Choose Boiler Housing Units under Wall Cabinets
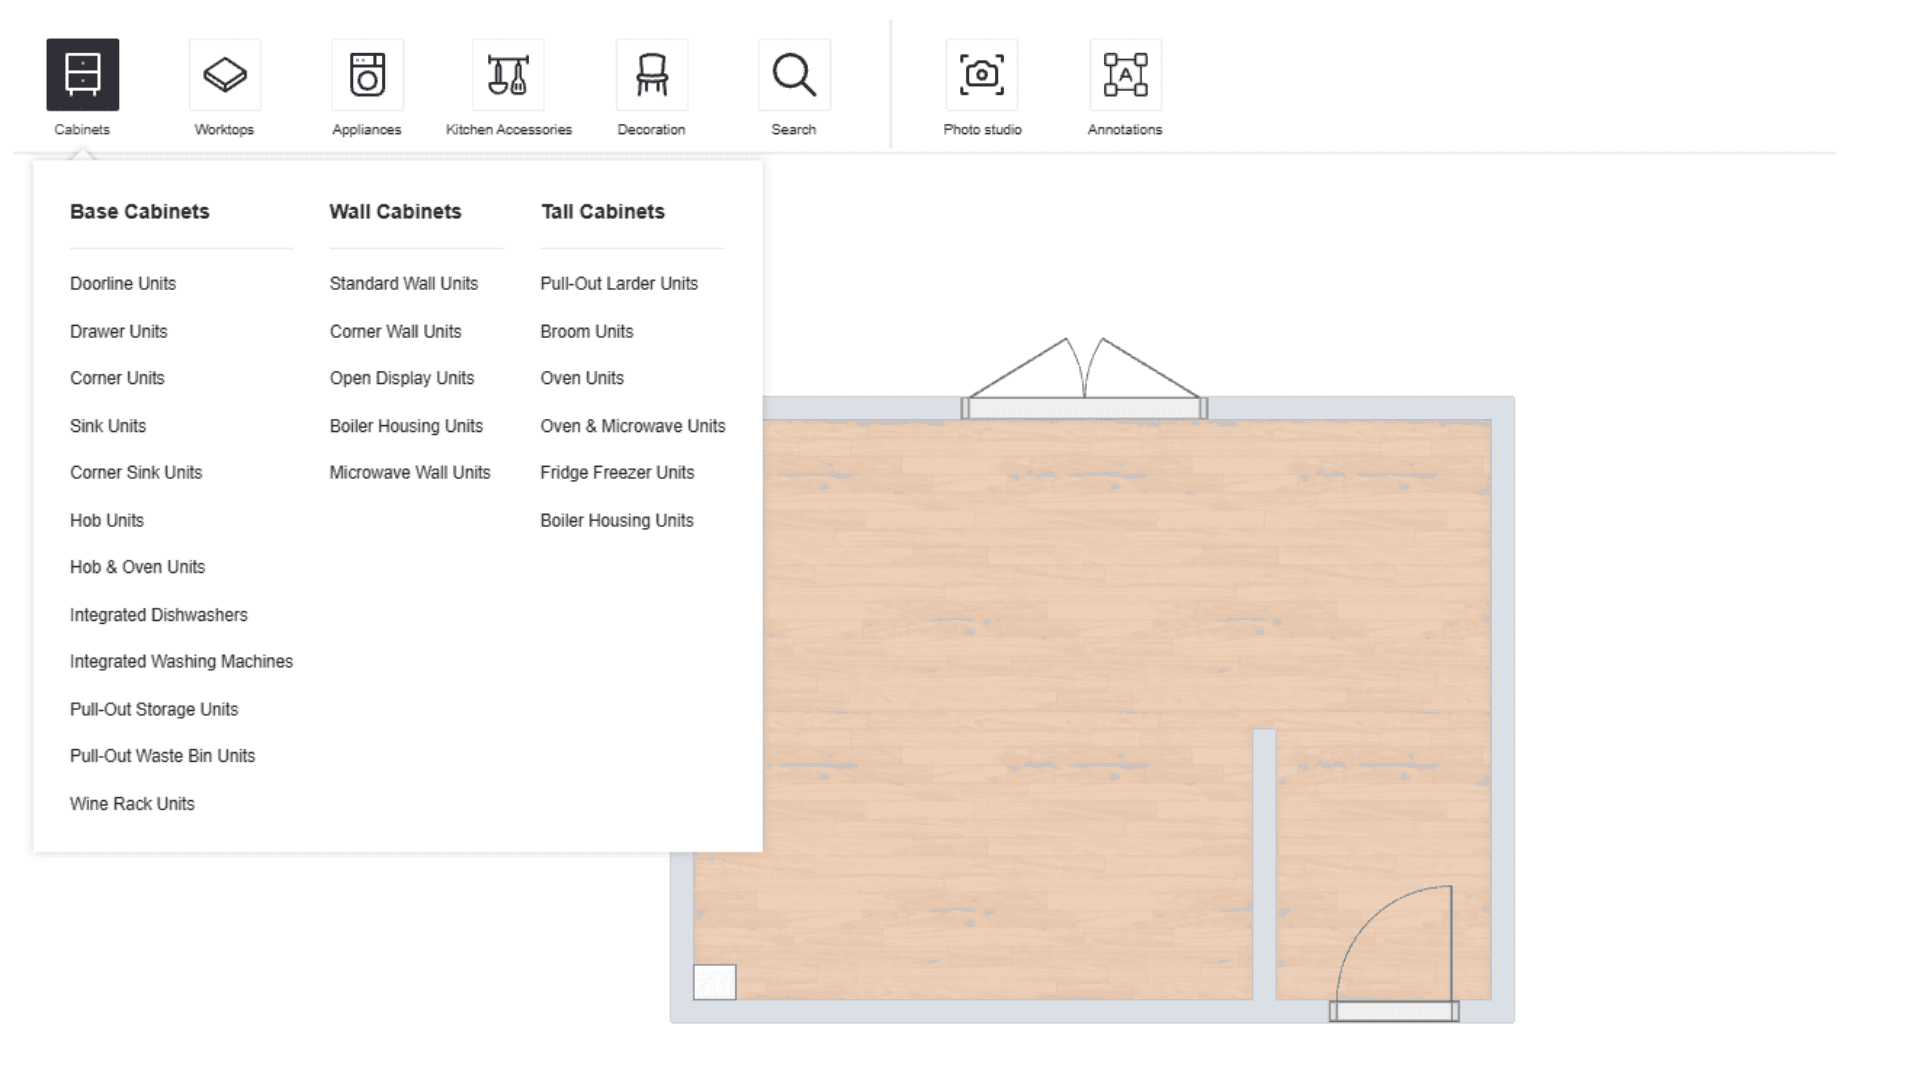Screen dimensions: 1920x1080 (x=406, y=426)
